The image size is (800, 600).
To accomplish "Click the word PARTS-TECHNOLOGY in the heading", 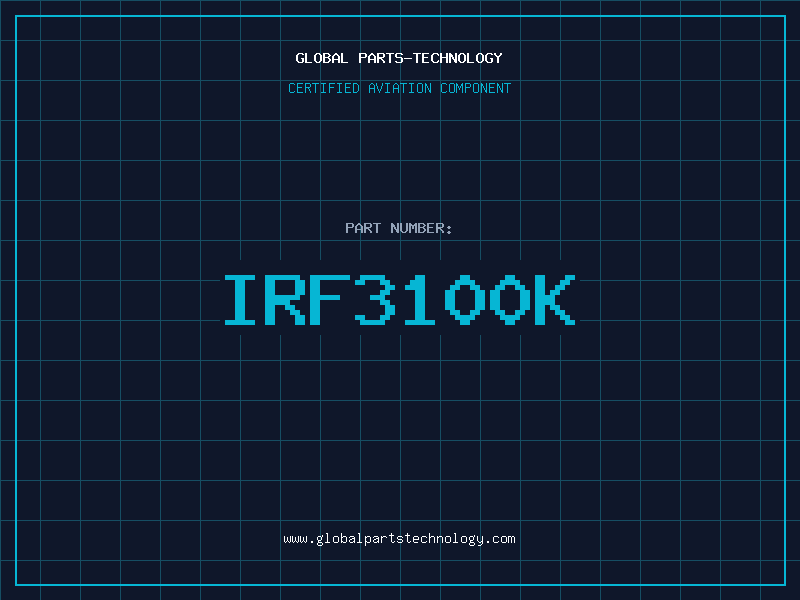I will click(x=430, y=58).
